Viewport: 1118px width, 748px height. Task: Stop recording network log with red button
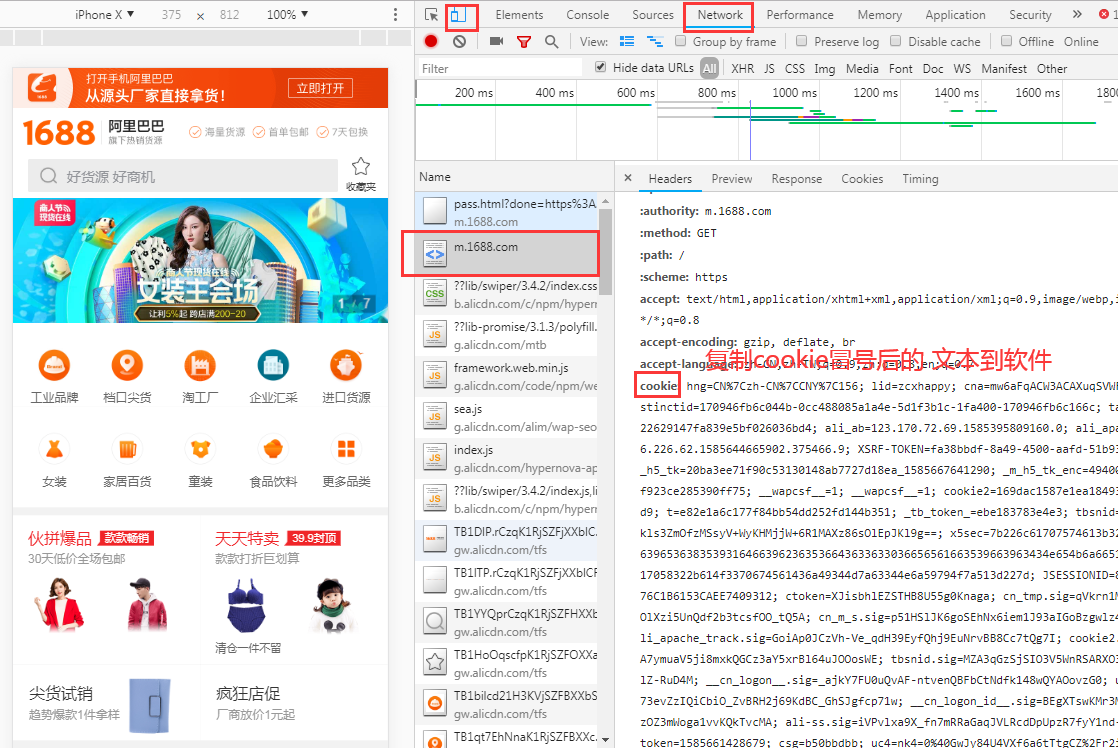point(431,41)
